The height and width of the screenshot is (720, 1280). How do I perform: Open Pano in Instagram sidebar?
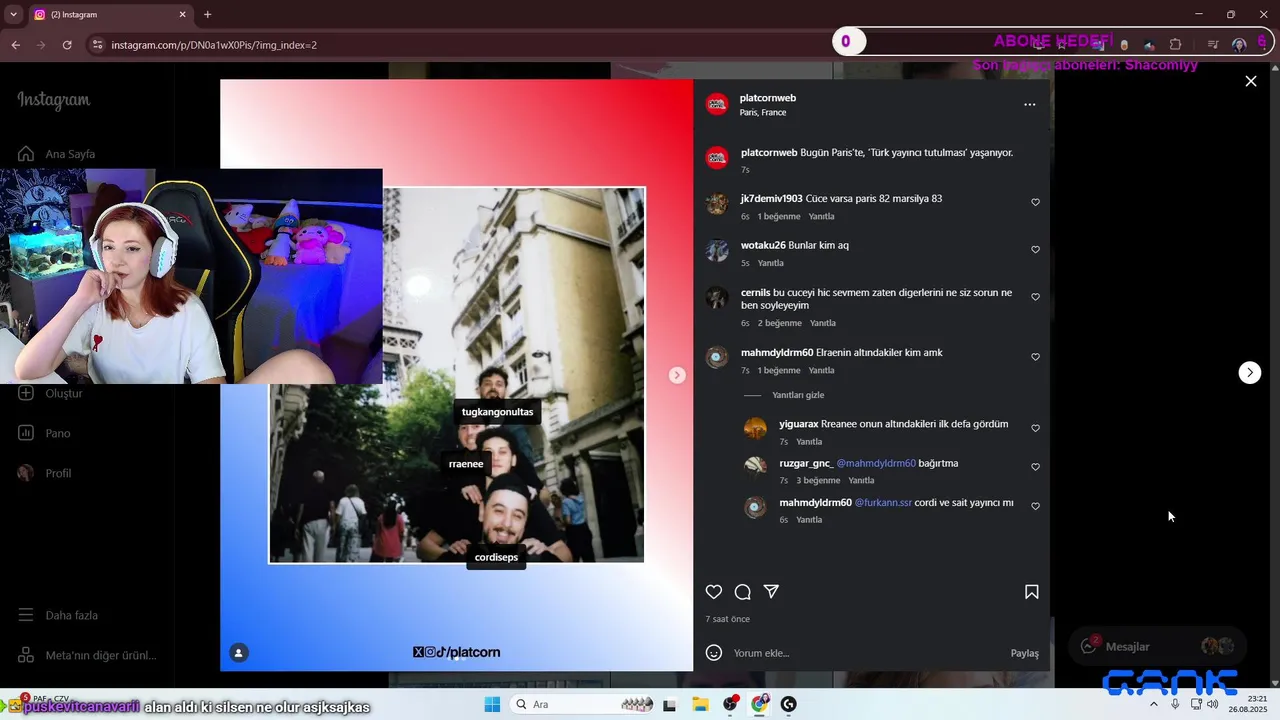[46, 433]
